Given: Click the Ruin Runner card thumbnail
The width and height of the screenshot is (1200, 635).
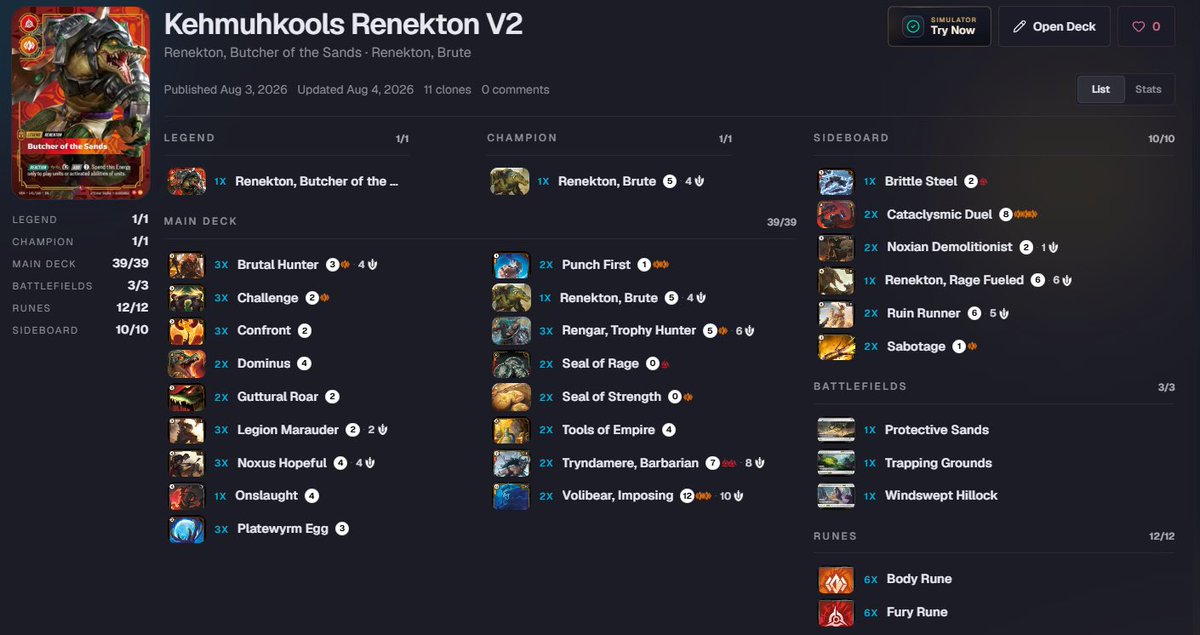Looking at the screenshot, I should click(x=836, y=314).
